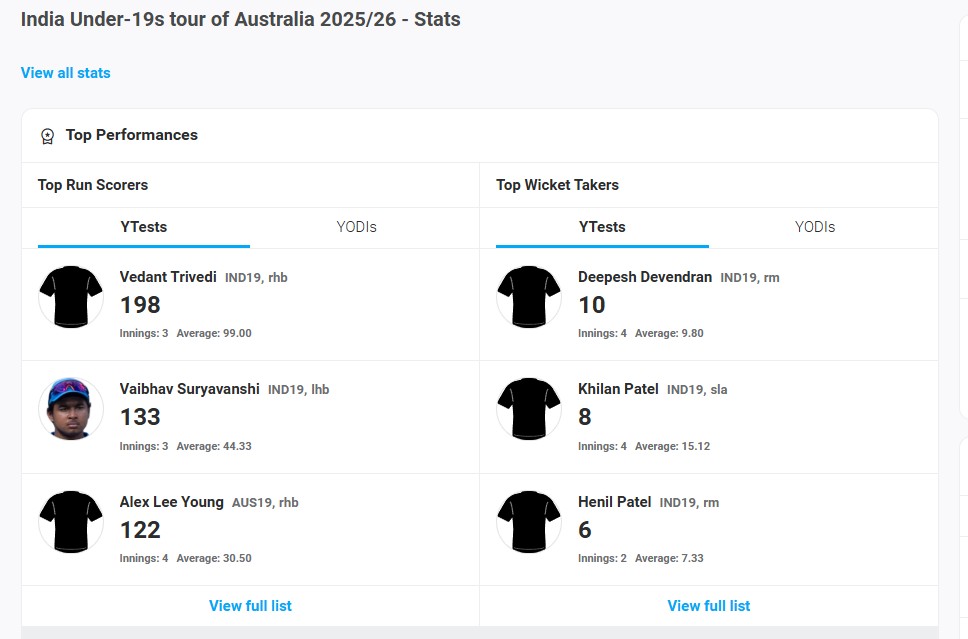Viewport: 968px width, 639px height.
Task: View full list of top wicket takers
Action: tap(709, 606)
